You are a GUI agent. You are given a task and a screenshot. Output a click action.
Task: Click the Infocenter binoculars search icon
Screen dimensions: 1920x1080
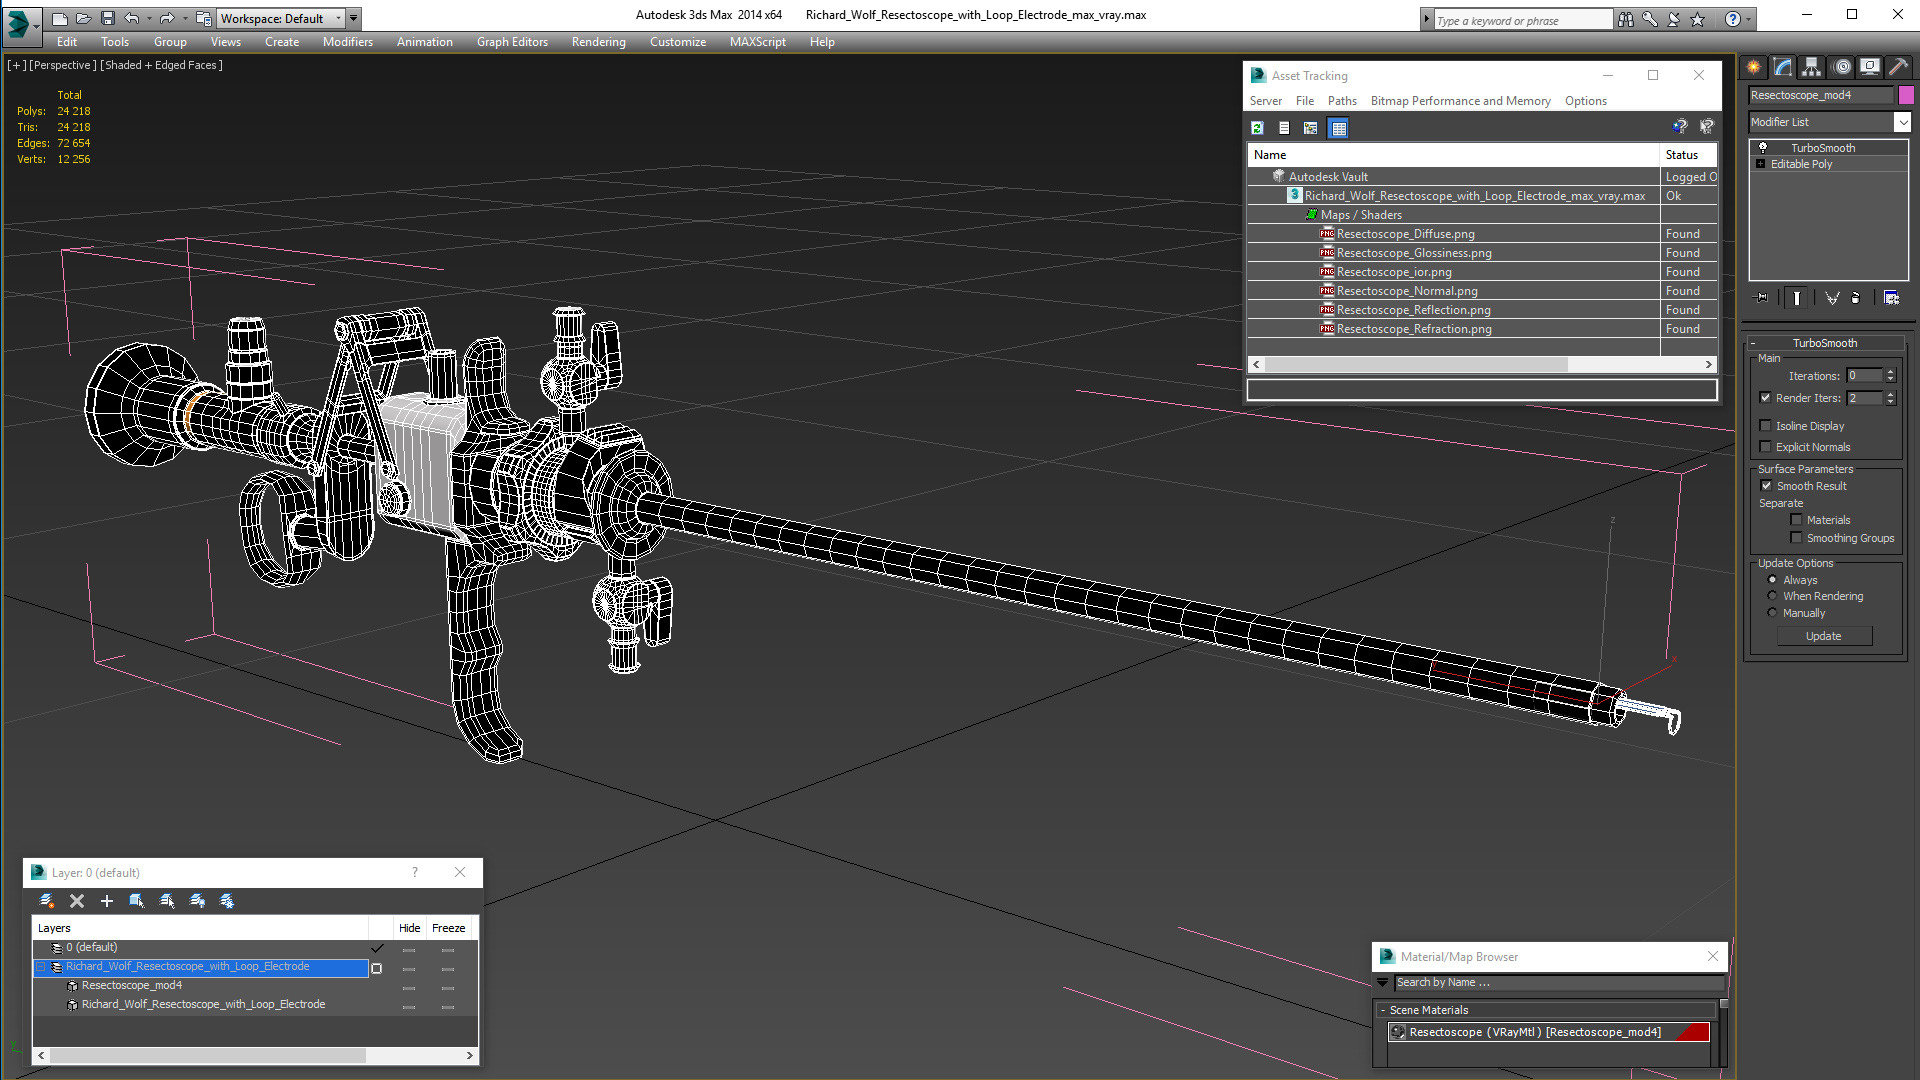[x=1626, y=19]
